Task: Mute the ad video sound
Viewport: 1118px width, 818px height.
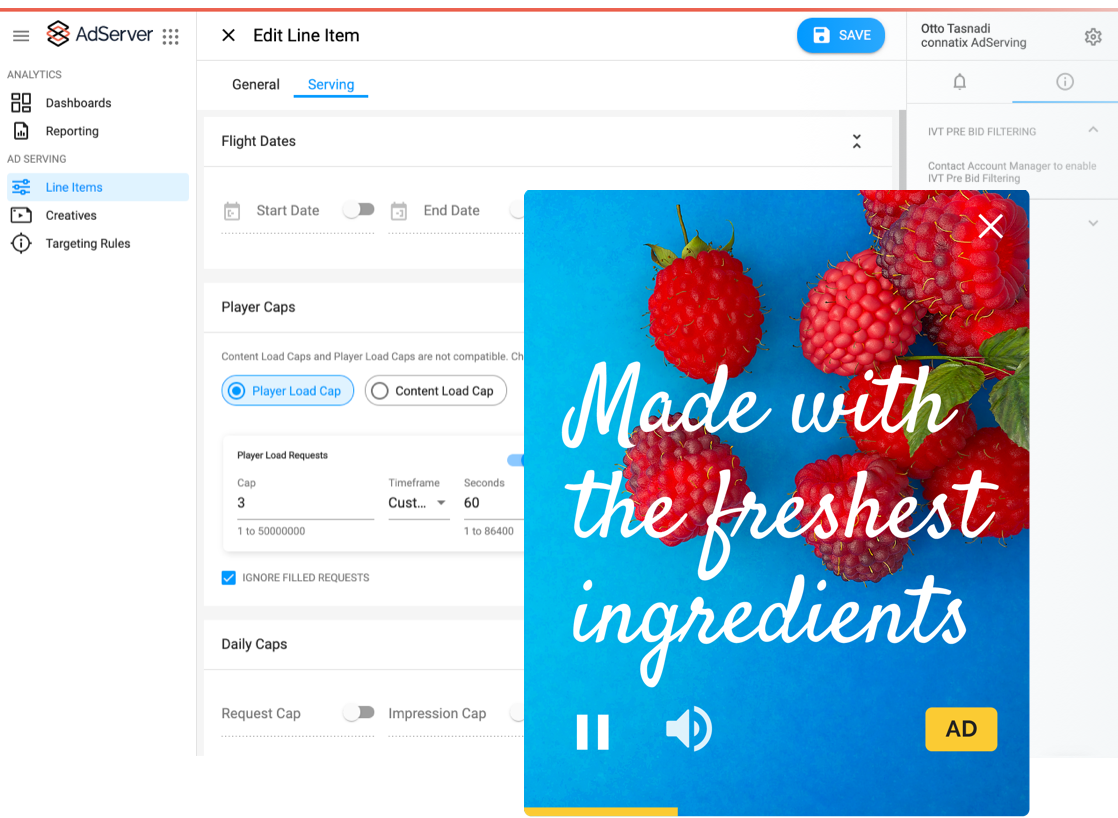Action: pyautogui.click(x=688, y=729)
